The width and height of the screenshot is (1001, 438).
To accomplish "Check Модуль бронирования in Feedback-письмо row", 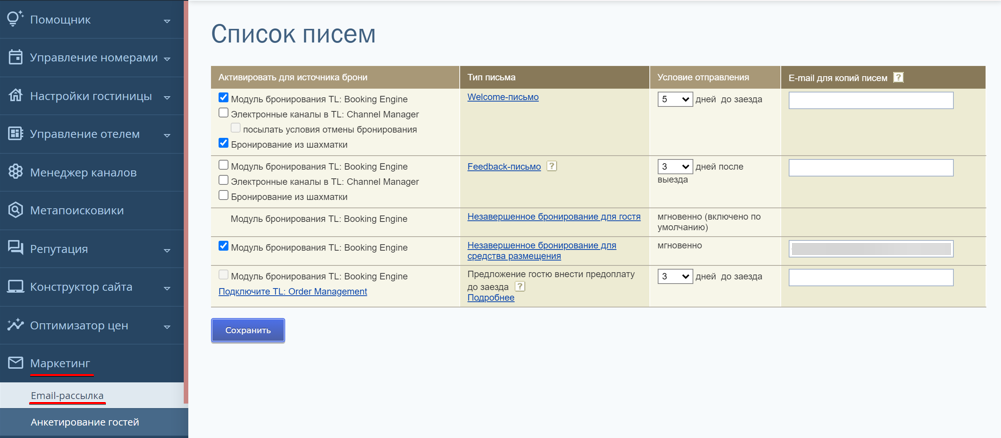I will (223, 165).
